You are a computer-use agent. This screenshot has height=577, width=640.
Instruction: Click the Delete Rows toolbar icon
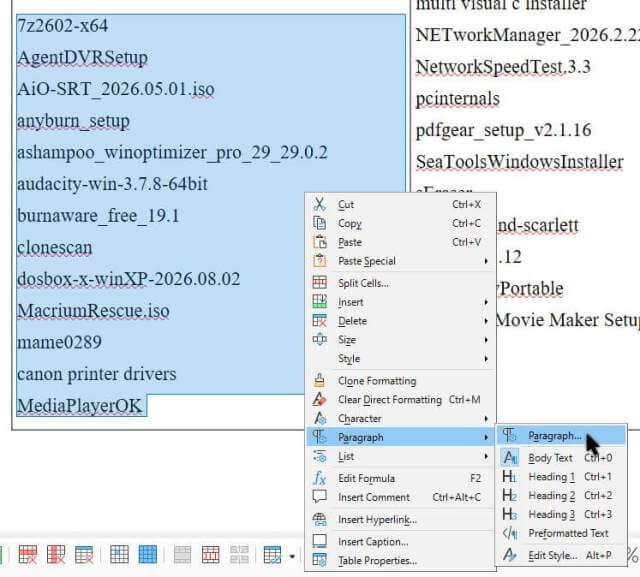click(x=28, y=555)
